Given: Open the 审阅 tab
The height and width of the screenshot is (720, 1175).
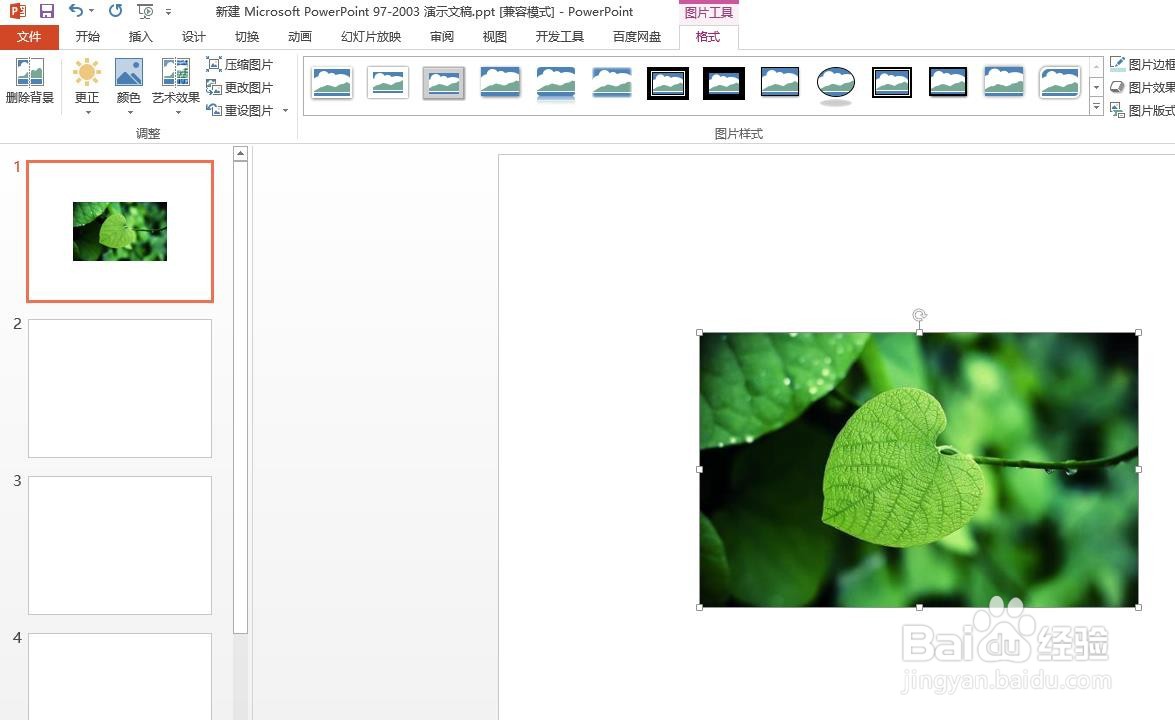Looking at the screenshot, I should pos(441,37).
